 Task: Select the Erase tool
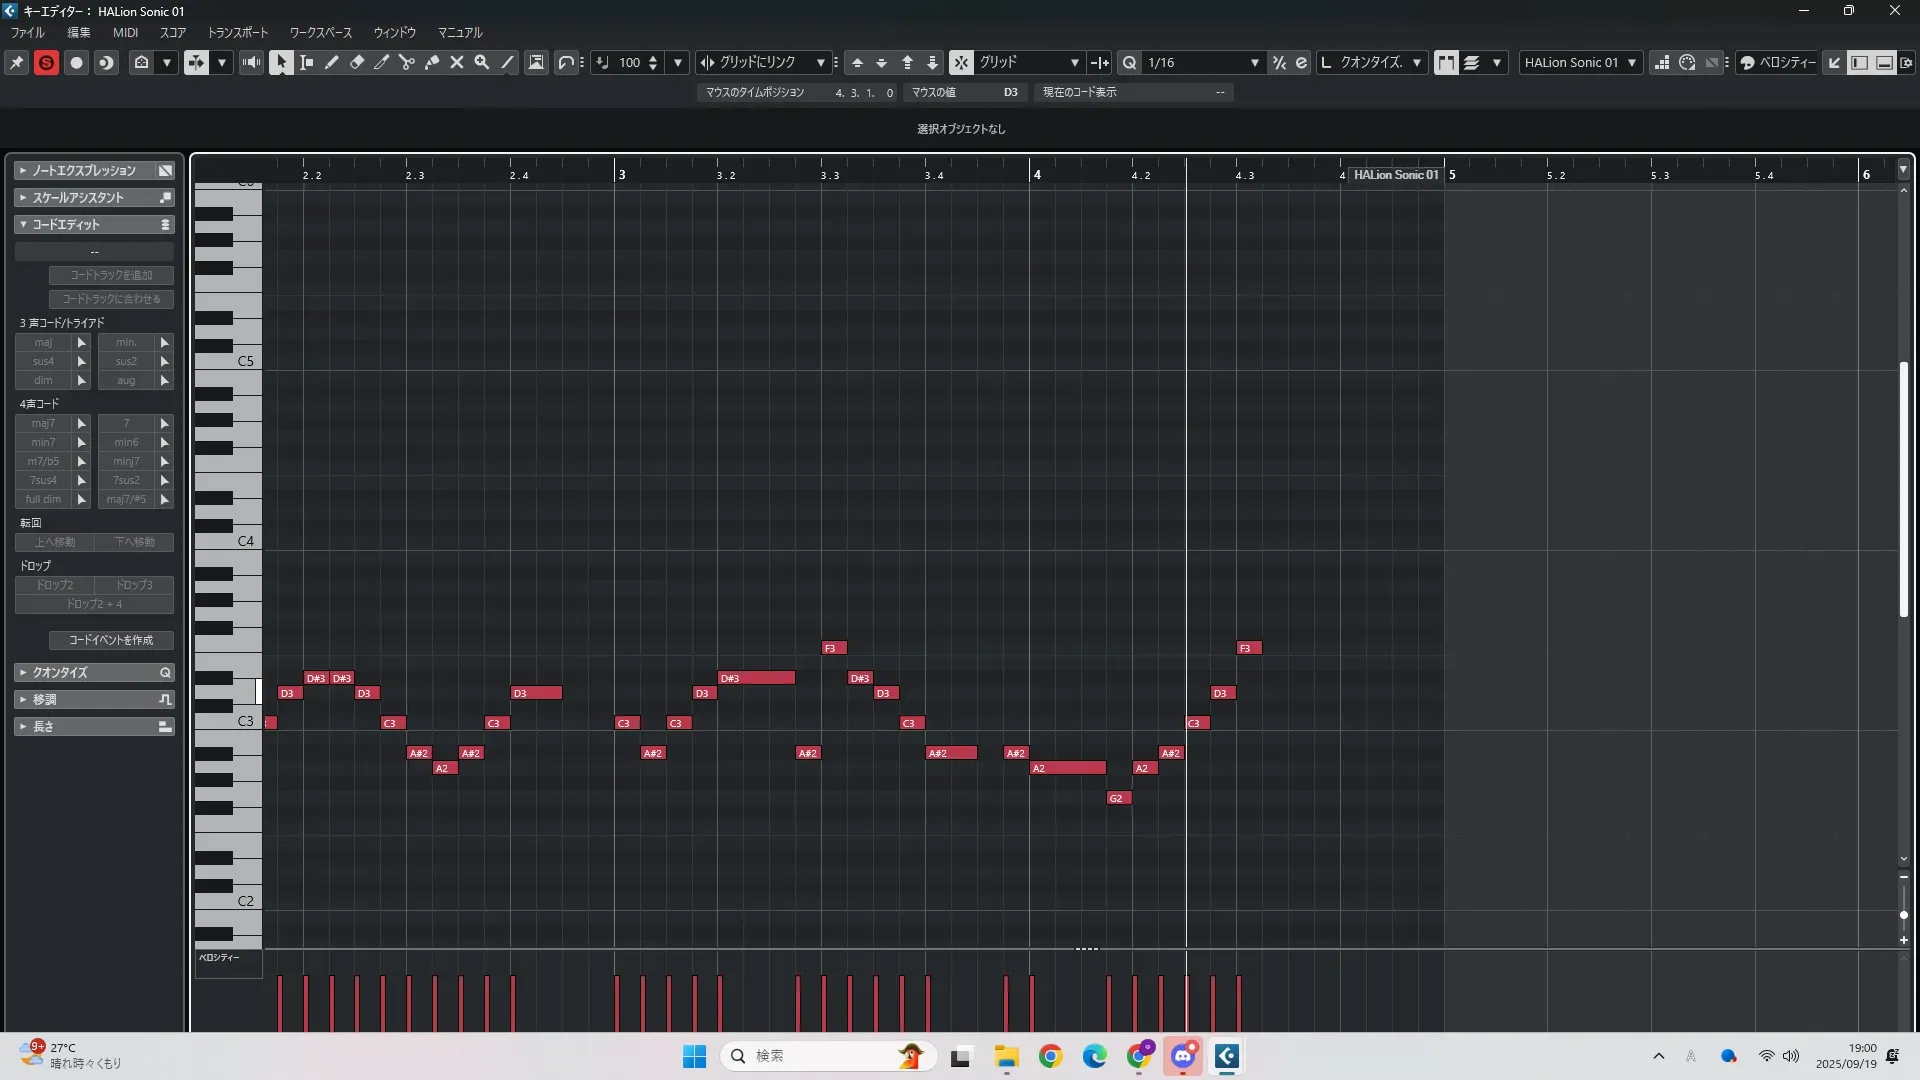[x=357, y=62]
